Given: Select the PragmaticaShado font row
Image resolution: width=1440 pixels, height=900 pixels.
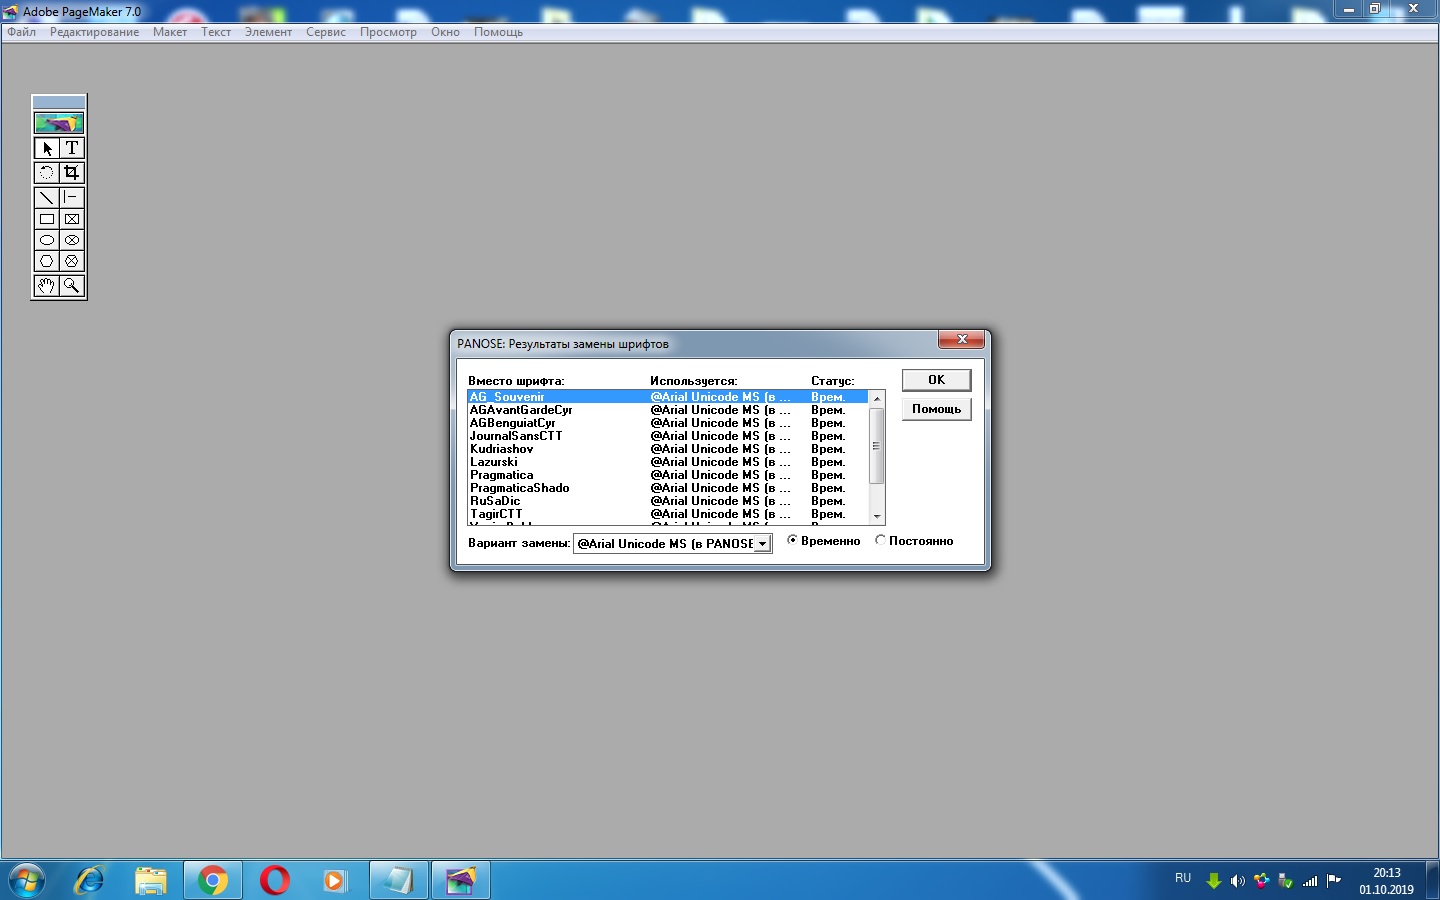Looking at the screenshot, I should point(667,488).
